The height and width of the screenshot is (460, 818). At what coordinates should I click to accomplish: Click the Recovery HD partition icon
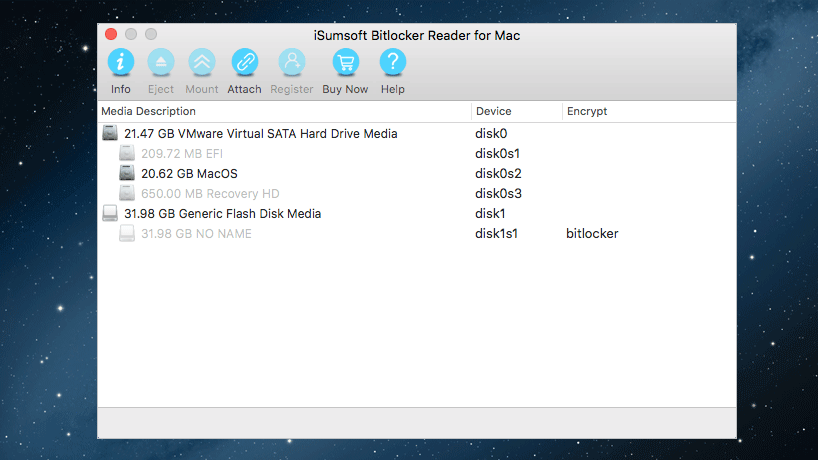[x=127, y=193]
